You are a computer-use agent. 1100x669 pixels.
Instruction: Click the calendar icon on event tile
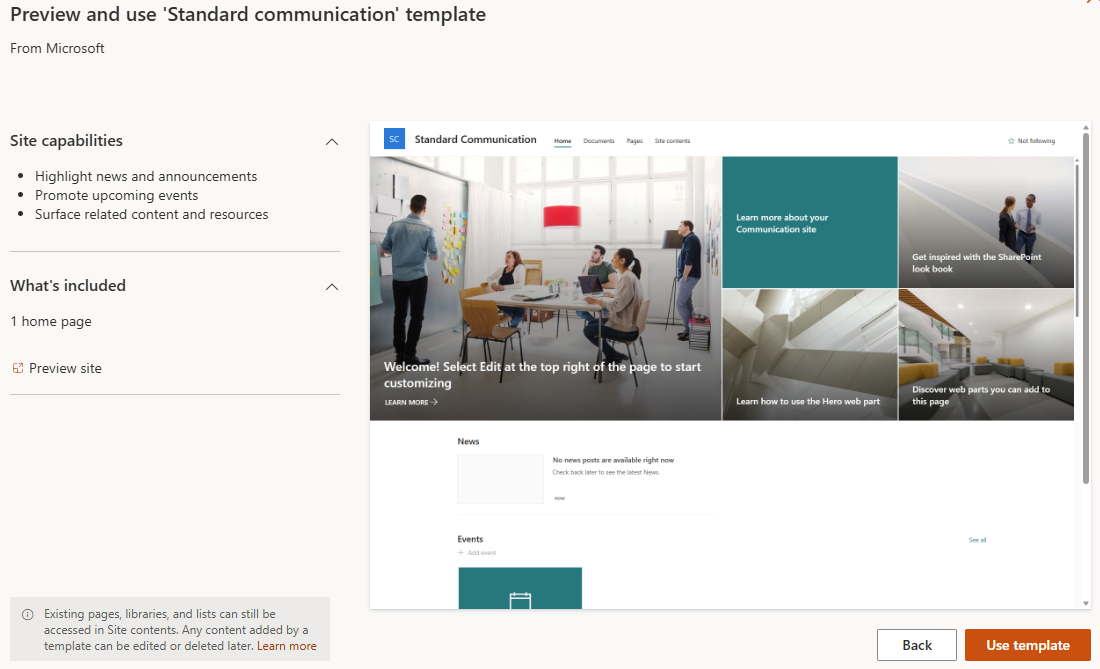pyautogui.click(x=520, y=600)
